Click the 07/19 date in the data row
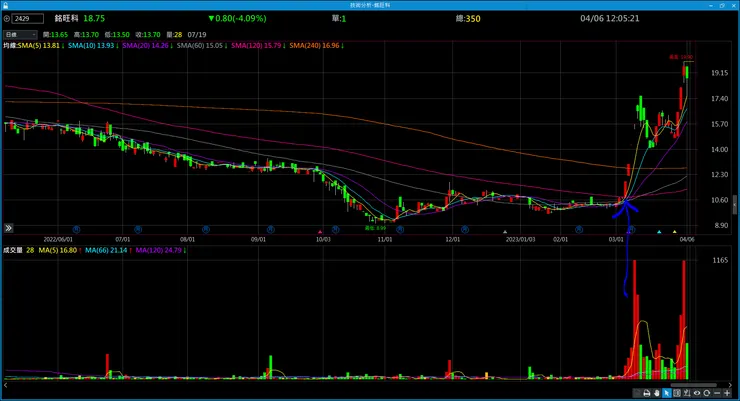The image size is (740, 401). (197, 35)
